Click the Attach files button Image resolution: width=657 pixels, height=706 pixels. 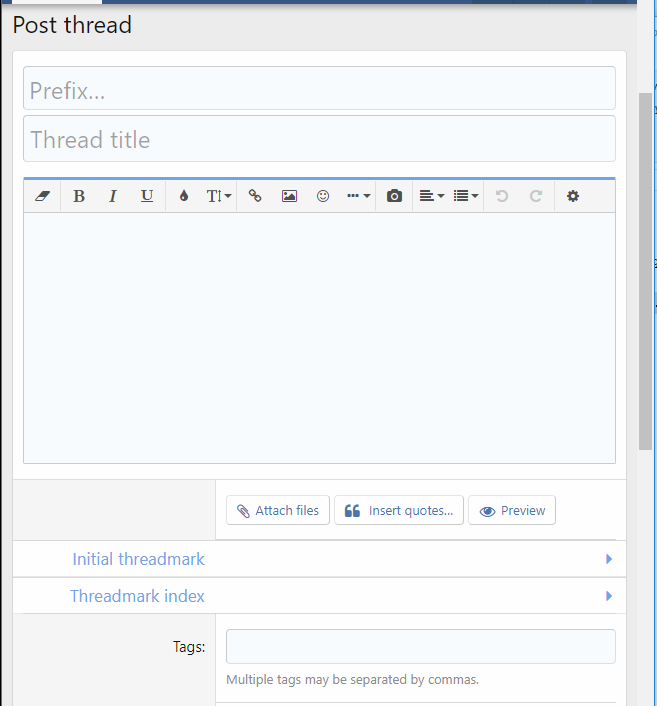coord(278,510)
